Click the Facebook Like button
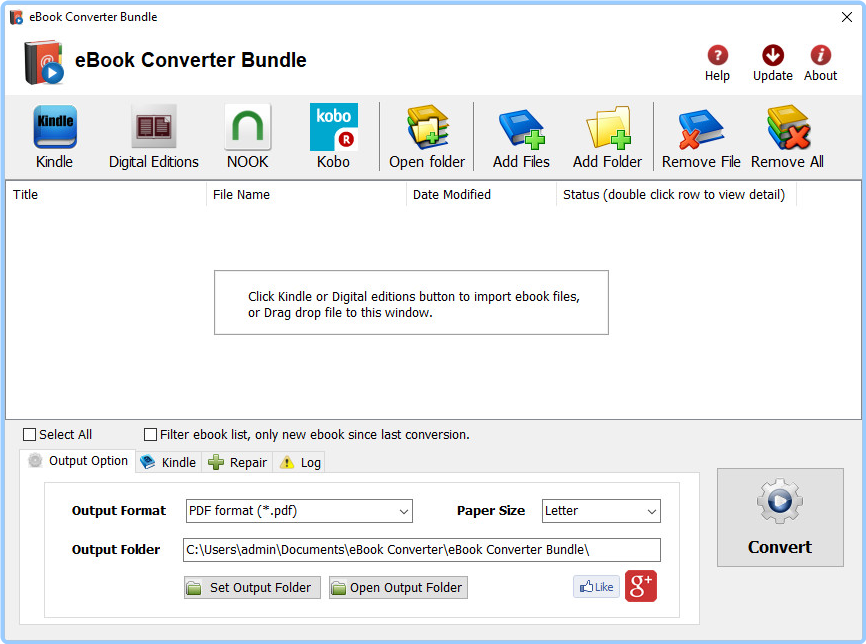866x644 pixels. point(596,587)
